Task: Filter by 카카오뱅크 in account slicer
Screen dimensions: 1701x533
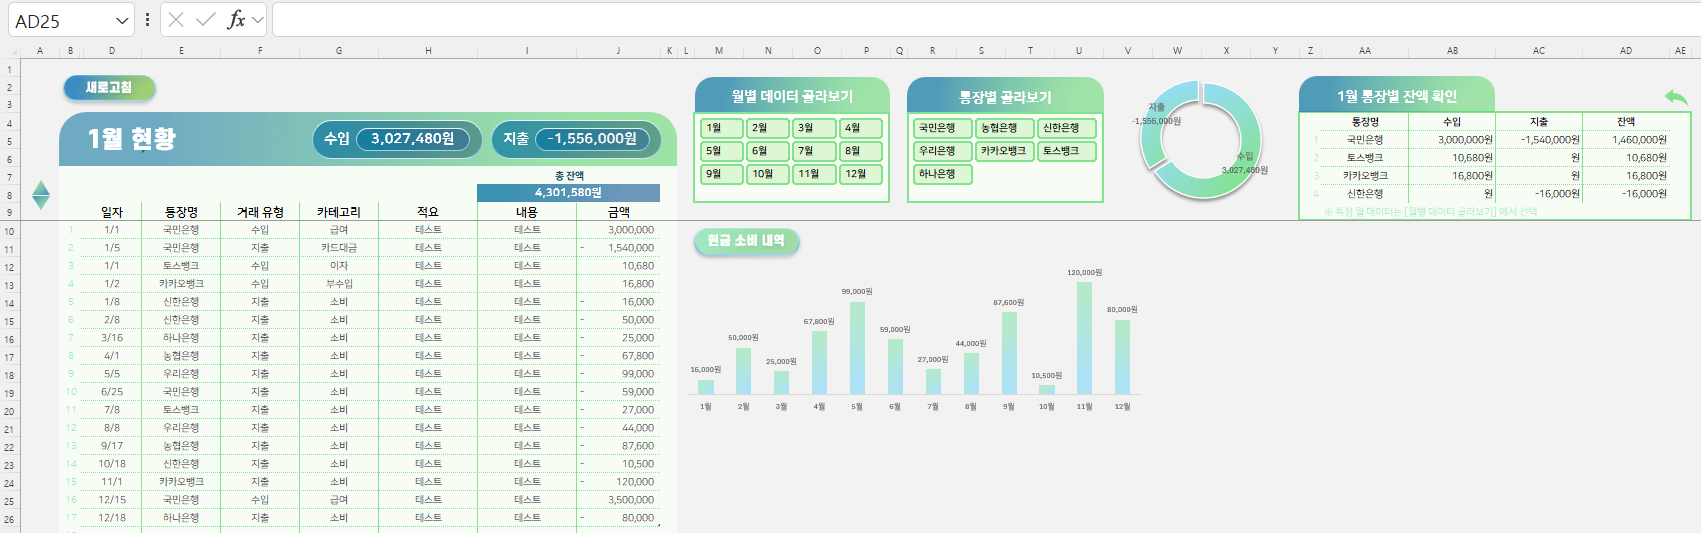Action: point(1003,151)
